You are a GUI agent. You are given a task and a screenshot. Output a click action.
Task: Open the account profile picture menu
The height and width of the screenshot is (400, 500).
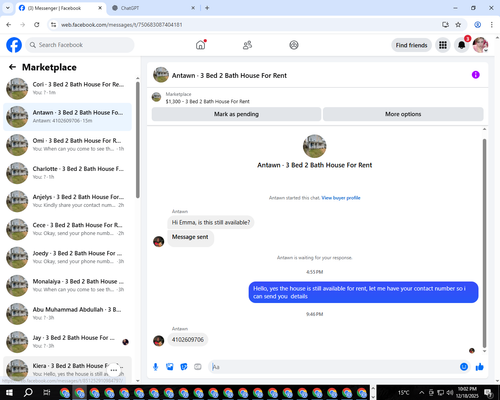[x=480, y=45]
